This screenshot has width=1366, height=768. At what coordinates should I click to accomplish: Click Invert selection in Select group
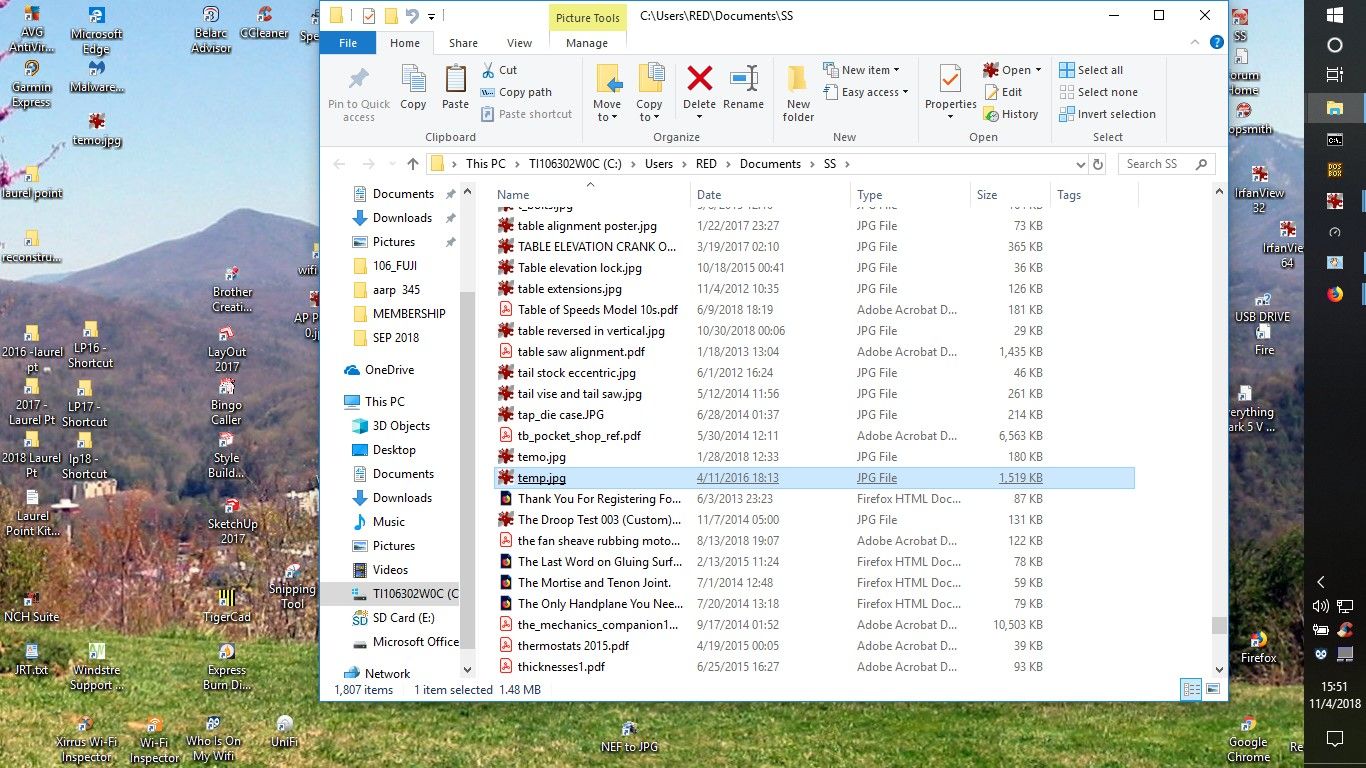pos(1107,114)
